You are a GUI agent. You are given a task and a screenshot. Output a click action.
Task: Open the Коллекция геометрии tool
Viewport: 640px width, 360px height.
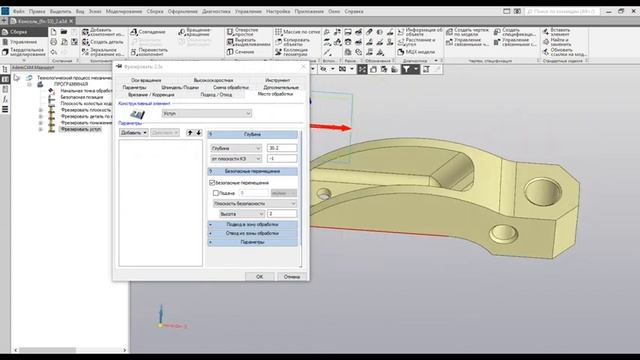coord(291,52)
